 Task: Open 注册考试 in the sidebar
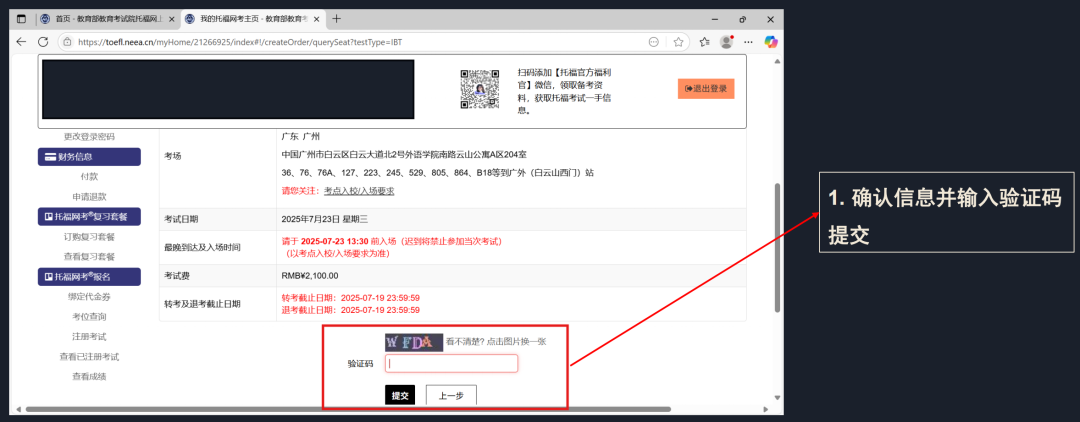click(90, 337)
